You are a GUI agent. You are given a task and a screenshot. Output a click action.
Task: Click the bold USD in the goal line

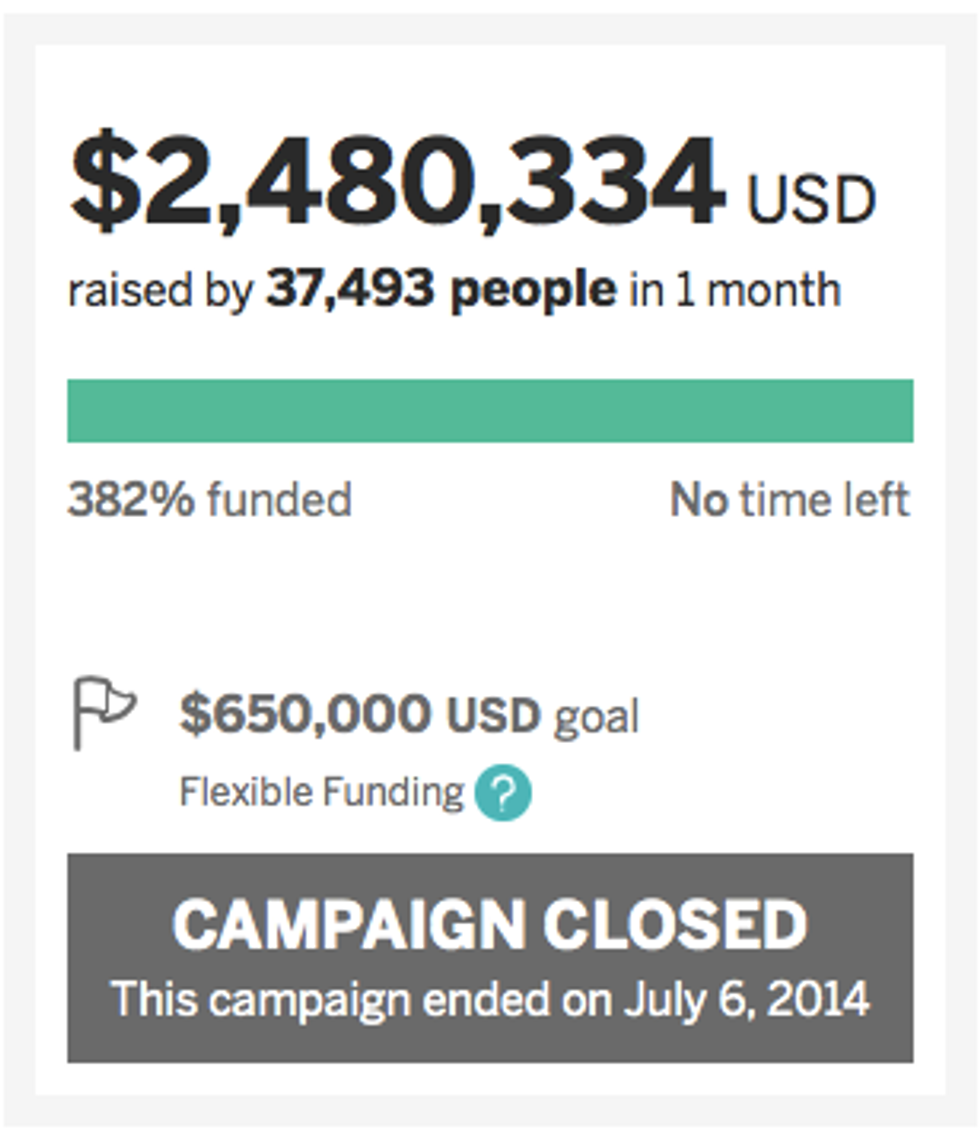click(x=493, y=716)
